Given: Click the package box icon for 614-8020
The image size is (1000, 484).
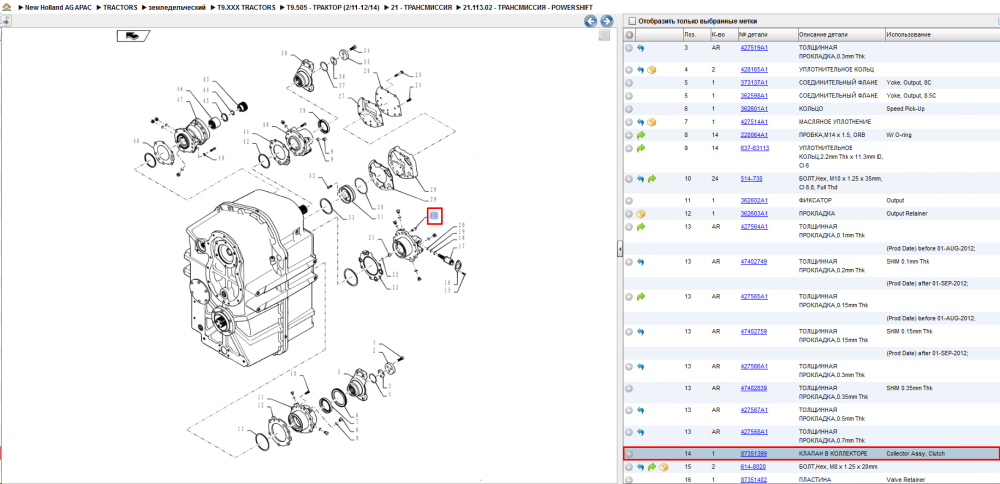Looking at the screenshot, I should click(x=663, y=467).
